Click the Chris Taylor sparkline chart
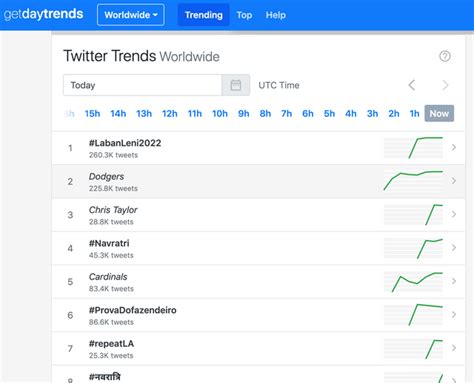The height and width of the screenshot is (383, 474). (413, 214)
